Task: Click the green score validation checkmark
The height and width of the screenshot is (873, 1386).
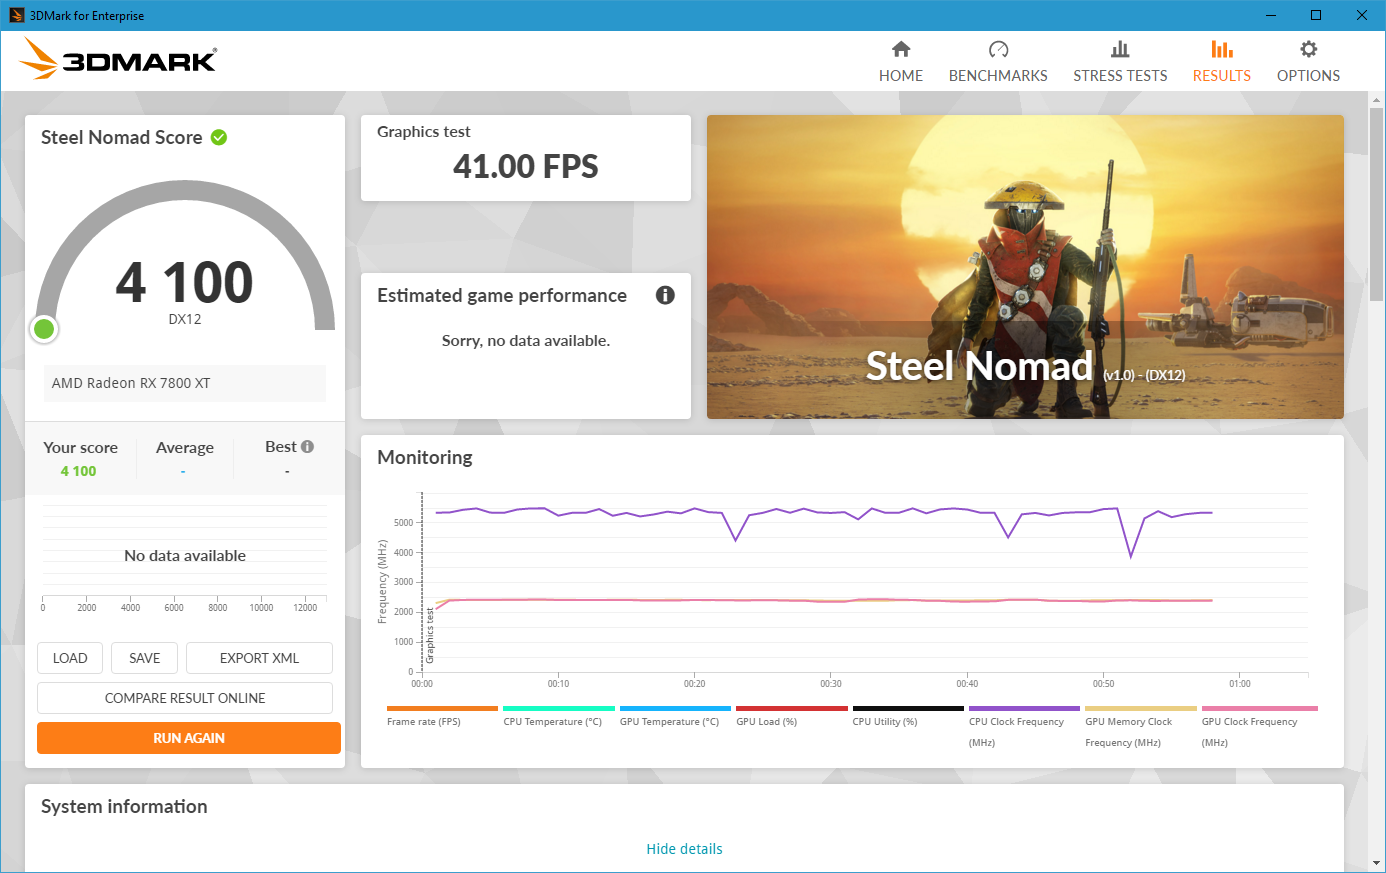Action: point(219,137)
